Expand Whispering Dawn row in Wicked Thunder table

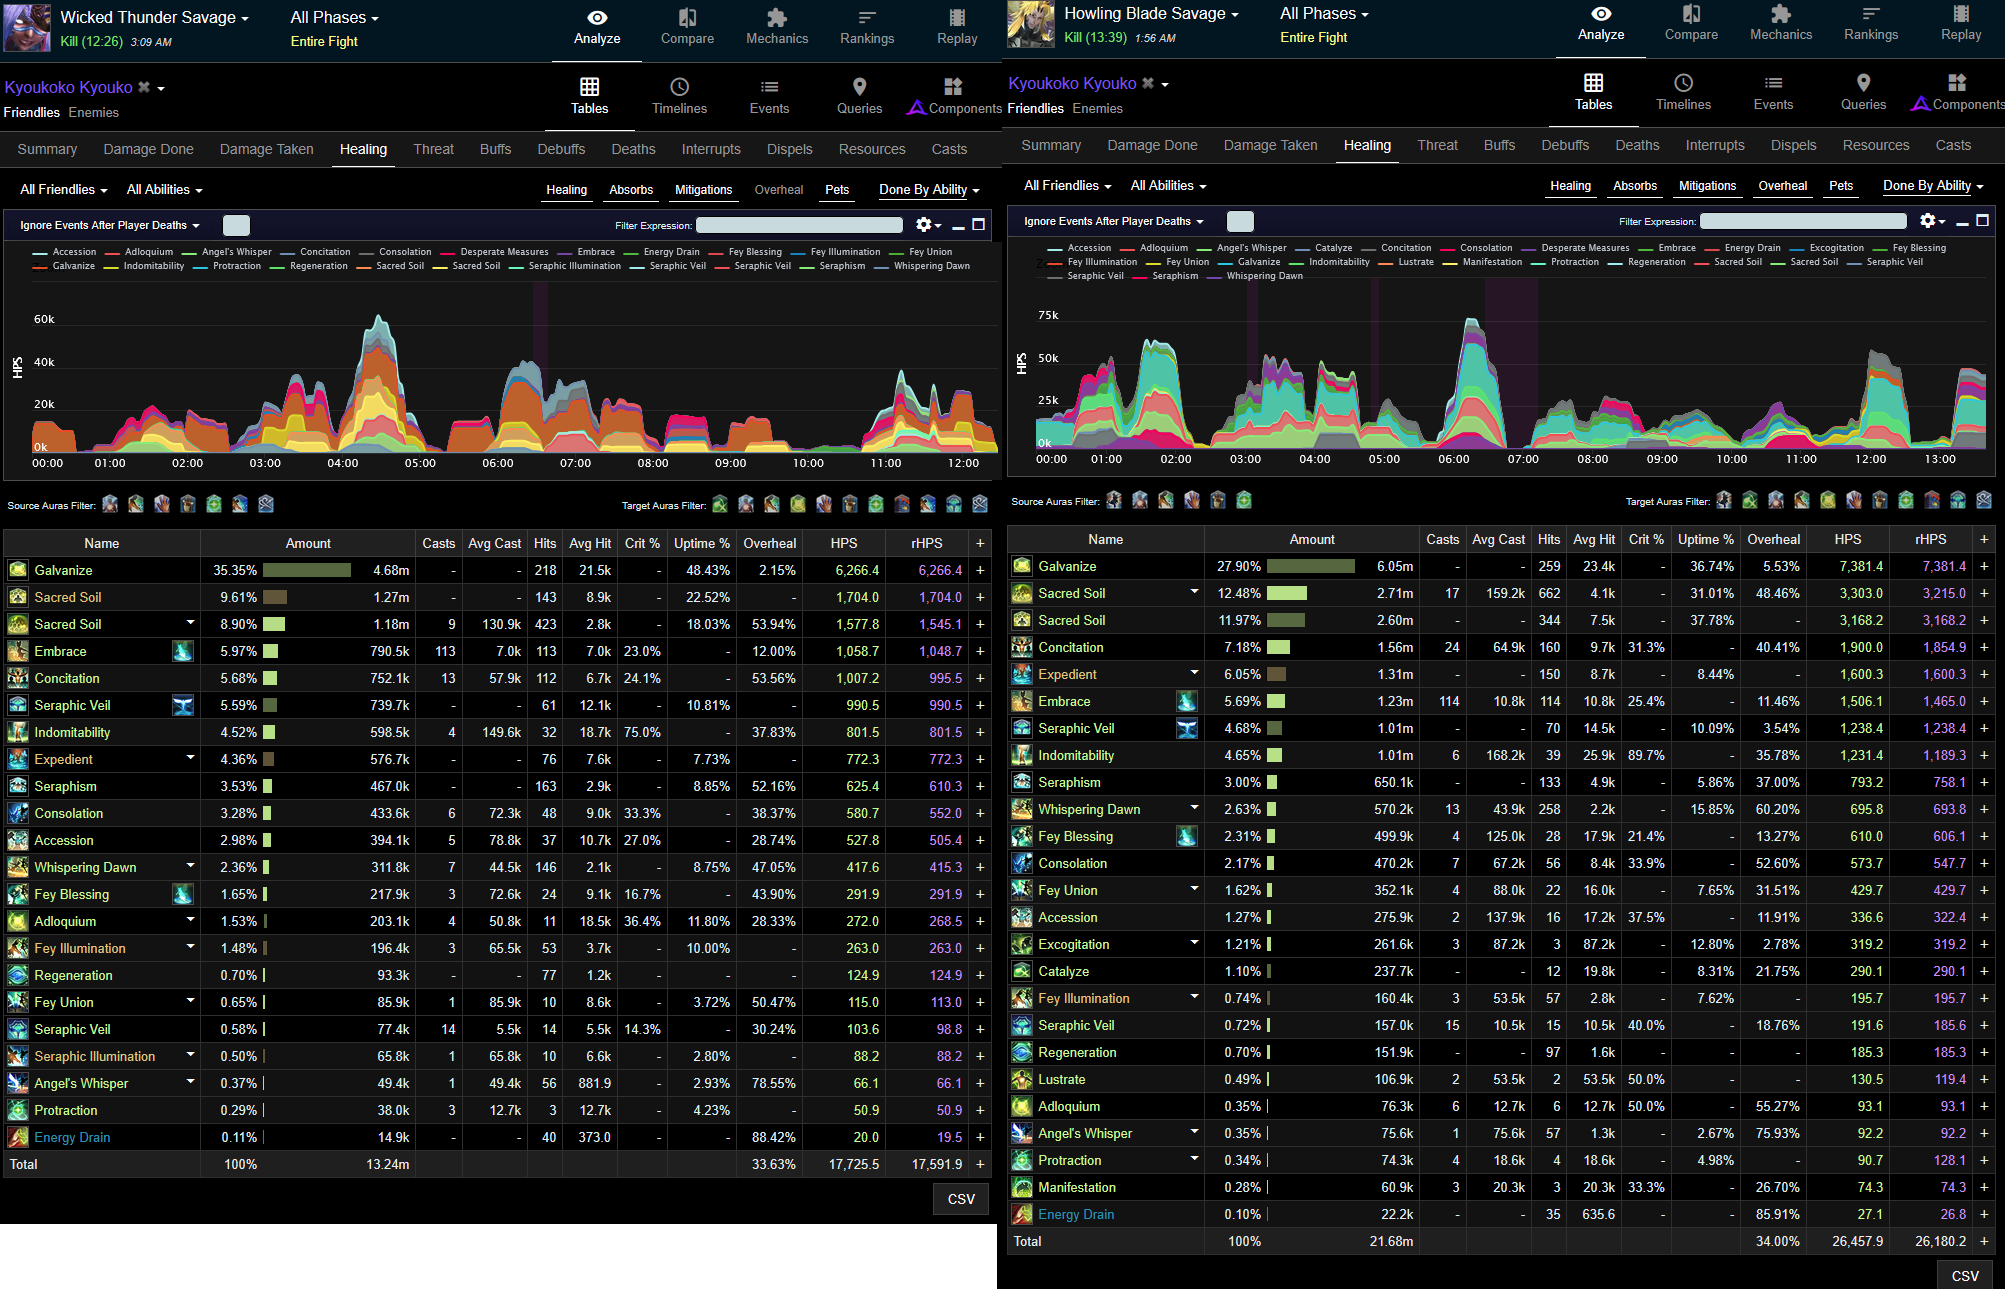[190, 865]
